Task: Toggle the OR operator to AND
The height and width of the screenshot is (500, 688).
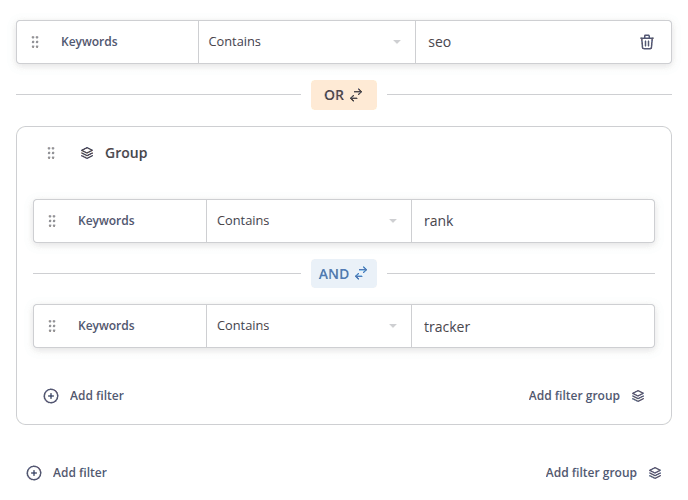Action: pyautogui.click(x=344, y=95)
